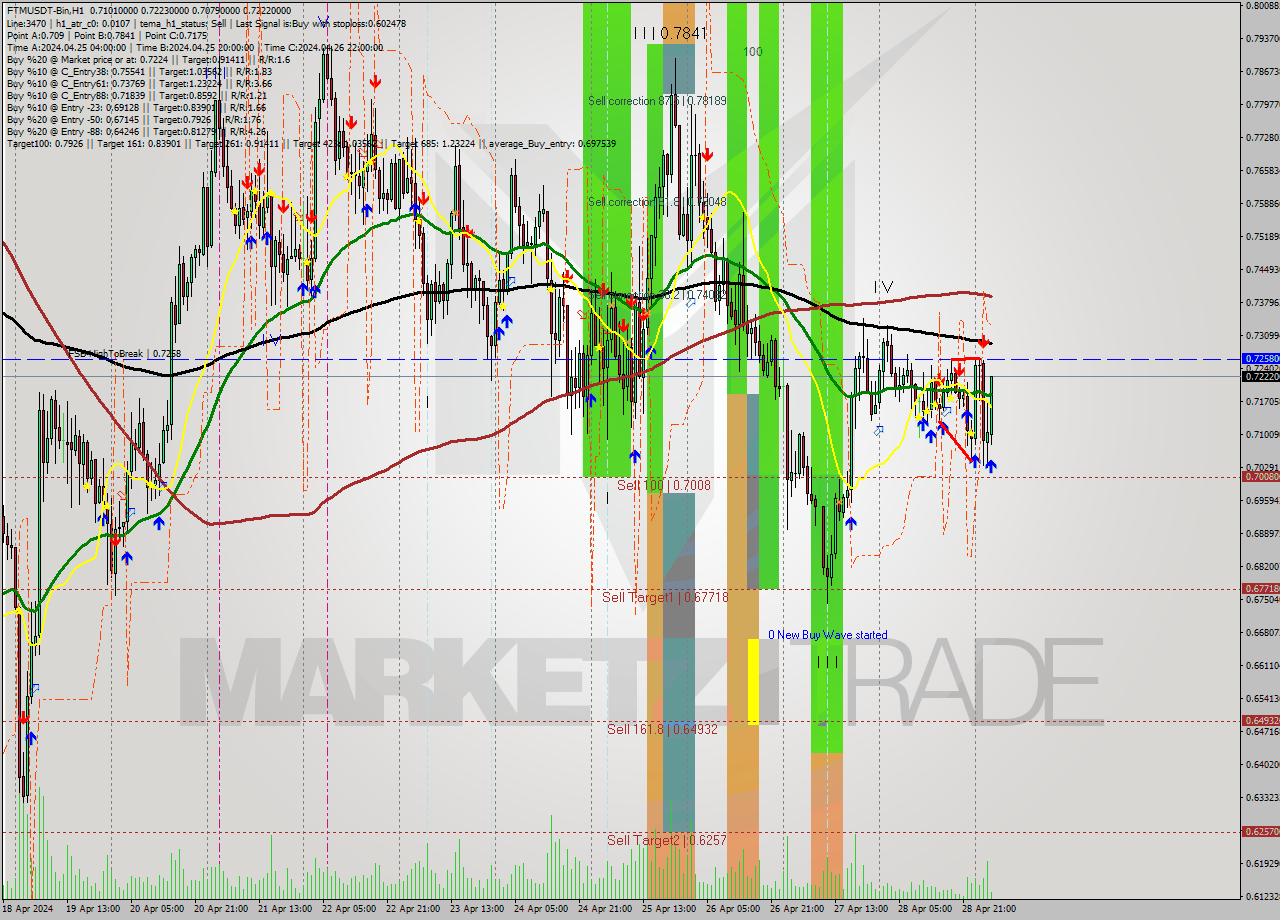The width and height of the screenshot is (1280, 920).
Task: Click the '18 Apr 2024' date label
Action: (28, 909)
